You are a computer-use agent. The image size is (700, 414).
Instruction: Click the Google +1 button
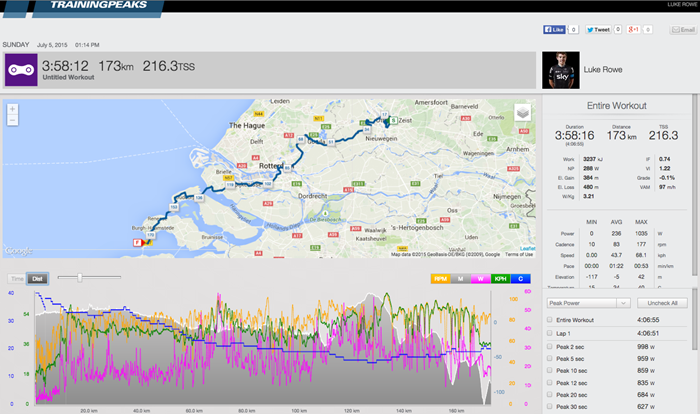tap(633, 29)
